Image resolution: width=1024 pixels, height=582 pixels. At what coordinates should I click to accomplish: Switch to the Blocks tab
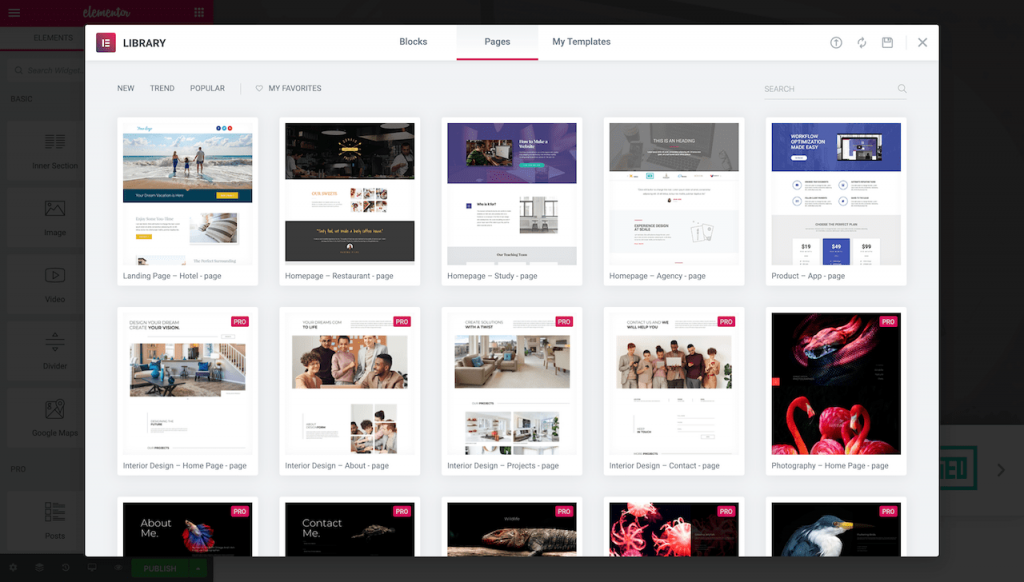pyautogui.click(x=413, y=42)
